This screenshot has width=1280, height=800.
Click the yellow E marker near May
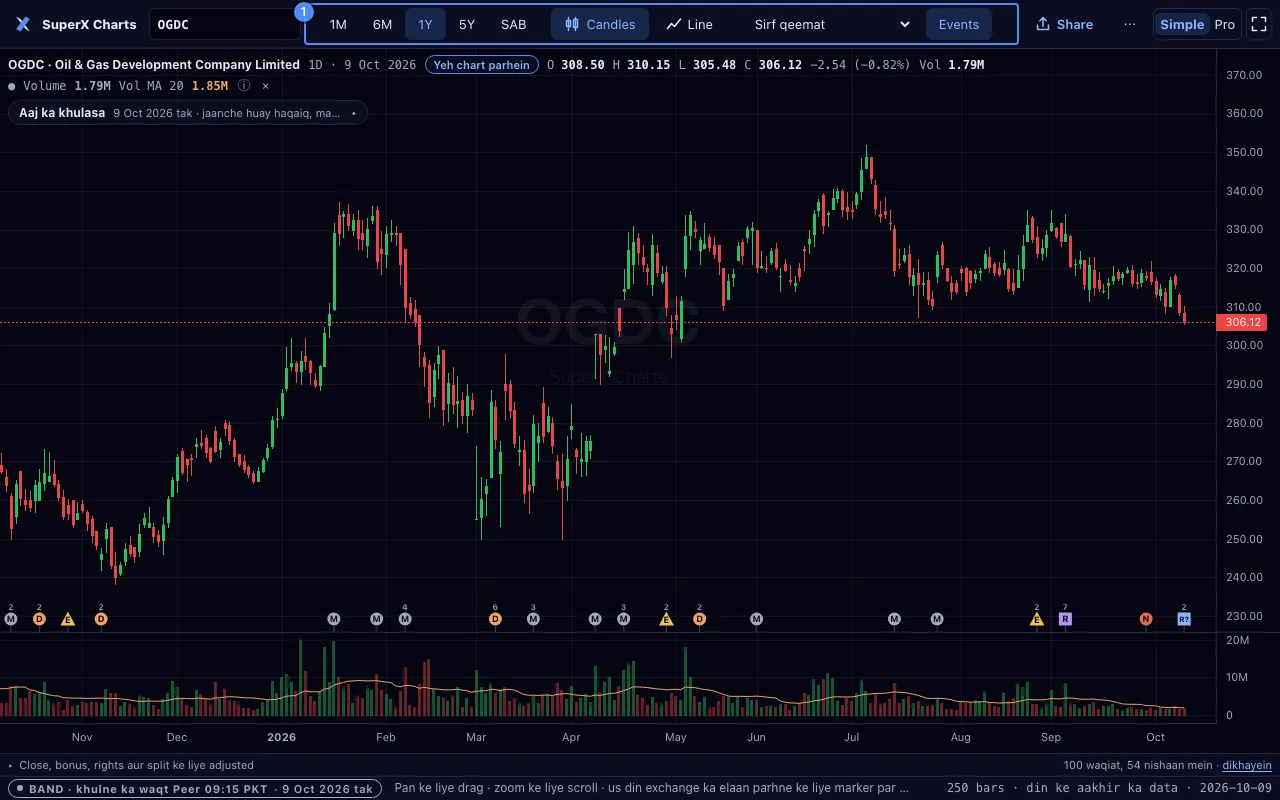tap(666, 619)
